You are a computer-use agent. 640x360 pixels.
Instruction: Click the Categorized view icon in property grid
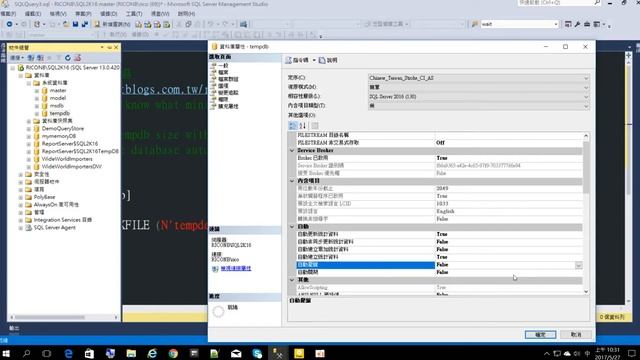click(293, 126)
